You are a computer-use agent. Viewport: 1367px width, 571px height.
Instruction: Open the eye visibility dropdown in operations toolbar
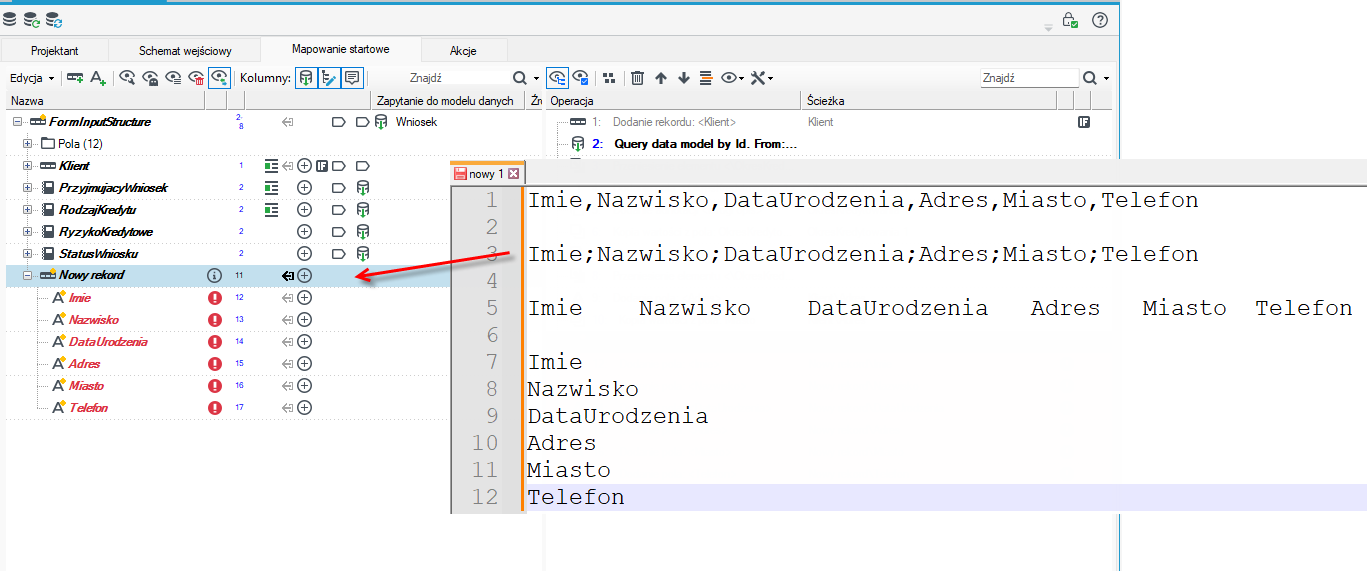(733, 77)
